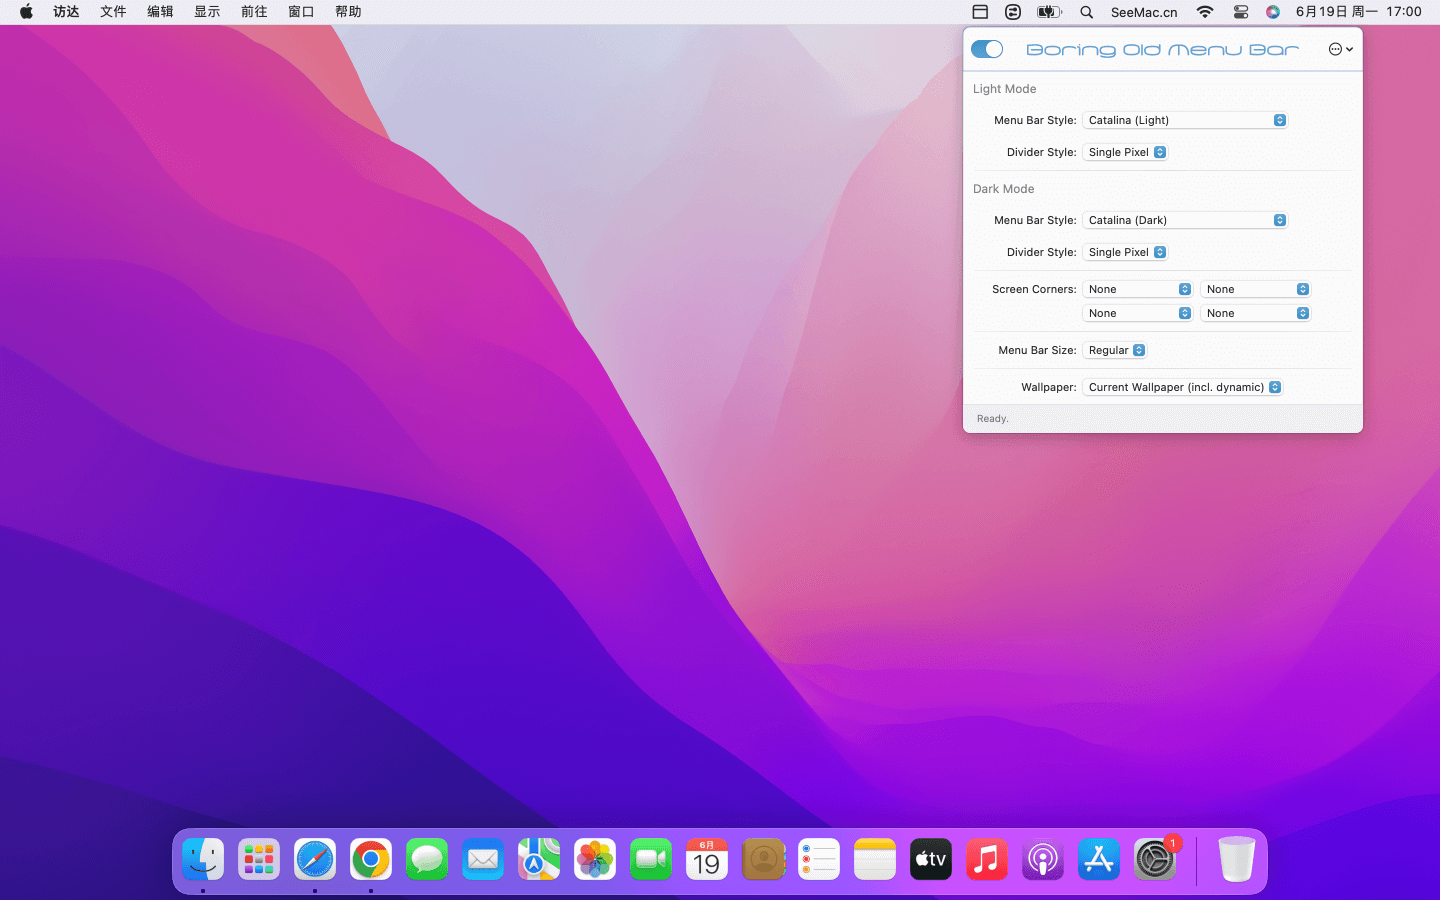
Task: Toggle the Boring Old Menu Bar switch
Action: coord(987,49)
